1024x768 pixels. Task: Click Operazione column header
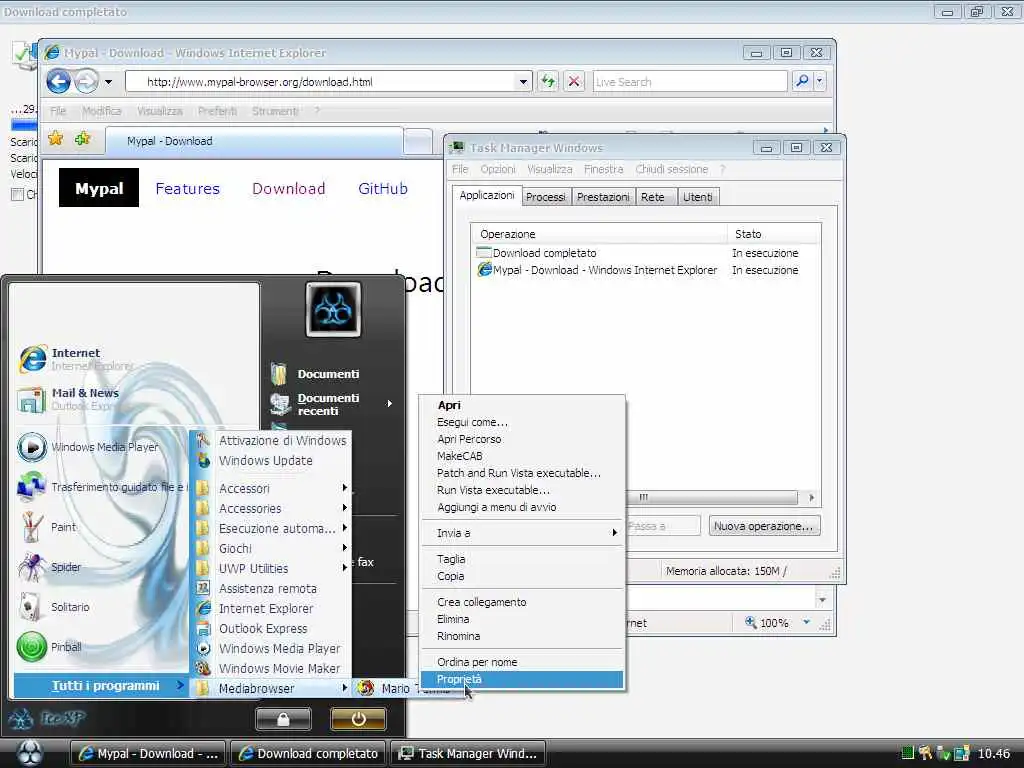coord(600,234)
